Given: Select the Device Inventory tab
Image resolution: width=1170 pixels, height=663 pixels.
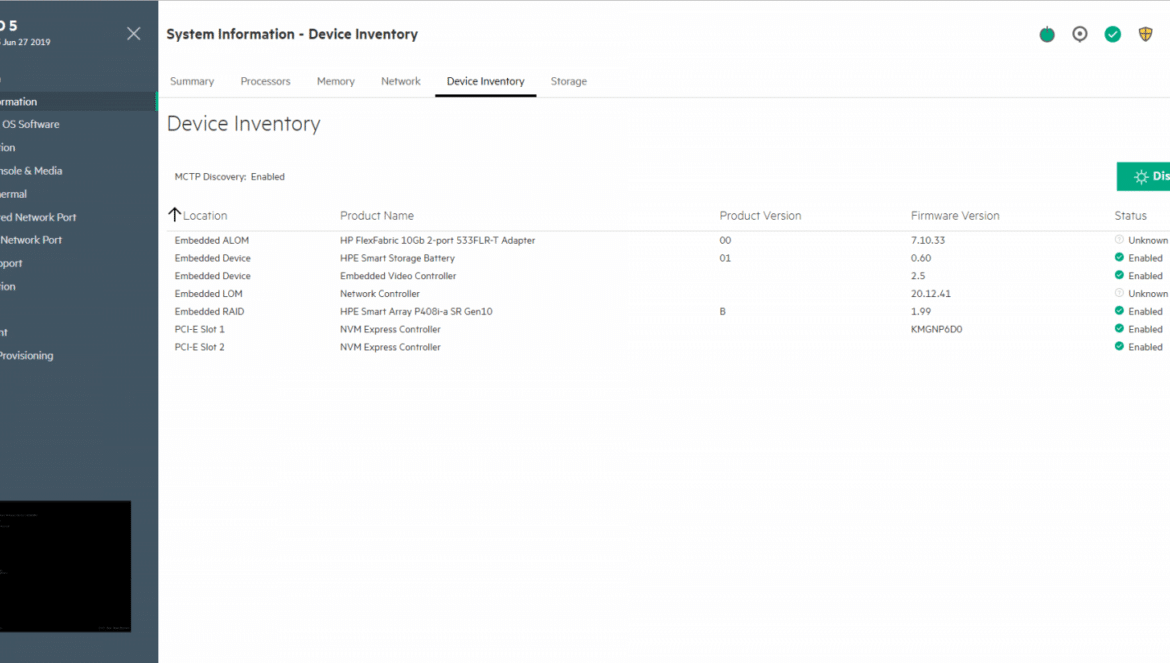Looking at the screenshot, I should click(x=486, y=81).
